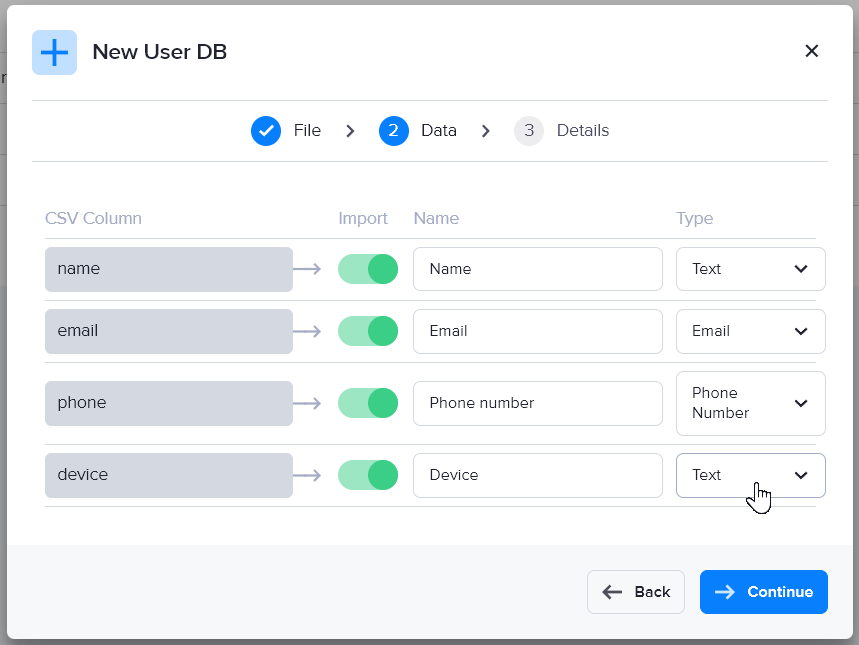Disable import toggle for name column
Image resolution: width=859 pixels, height=645 pixels.
pos(368,269)
